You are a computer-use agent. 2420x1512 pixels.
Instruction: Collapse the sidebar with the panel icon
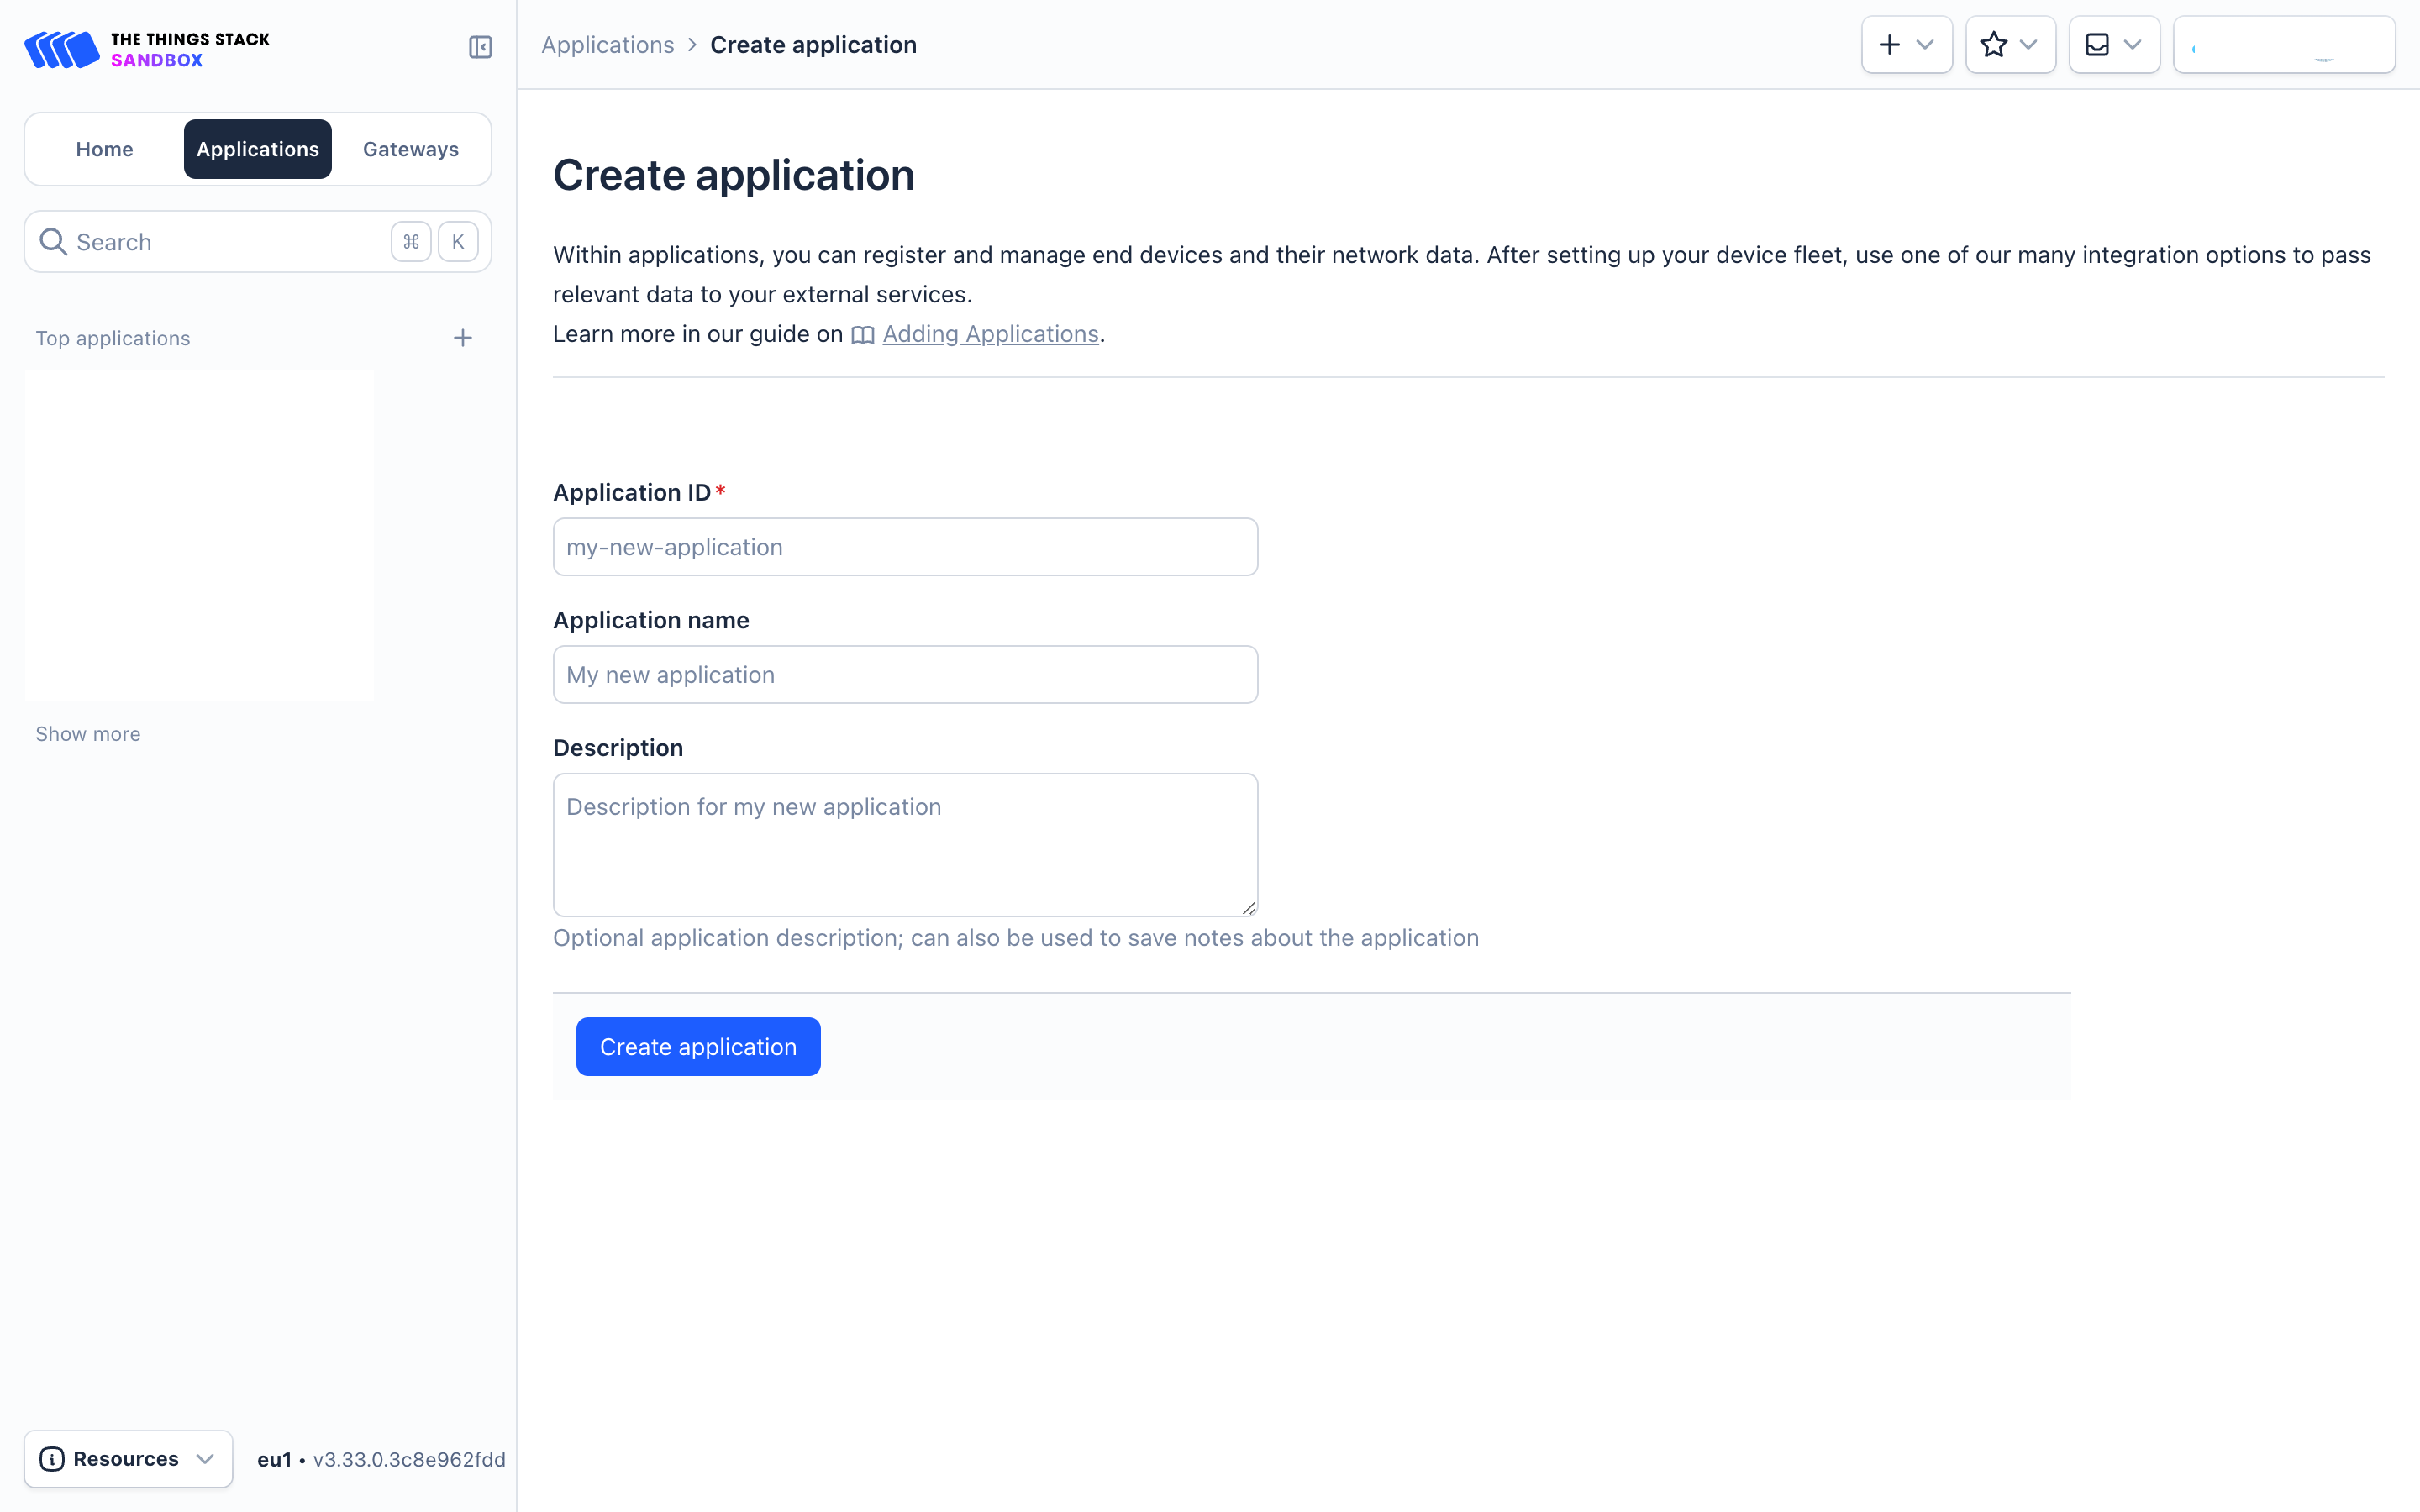click(480, 47)
